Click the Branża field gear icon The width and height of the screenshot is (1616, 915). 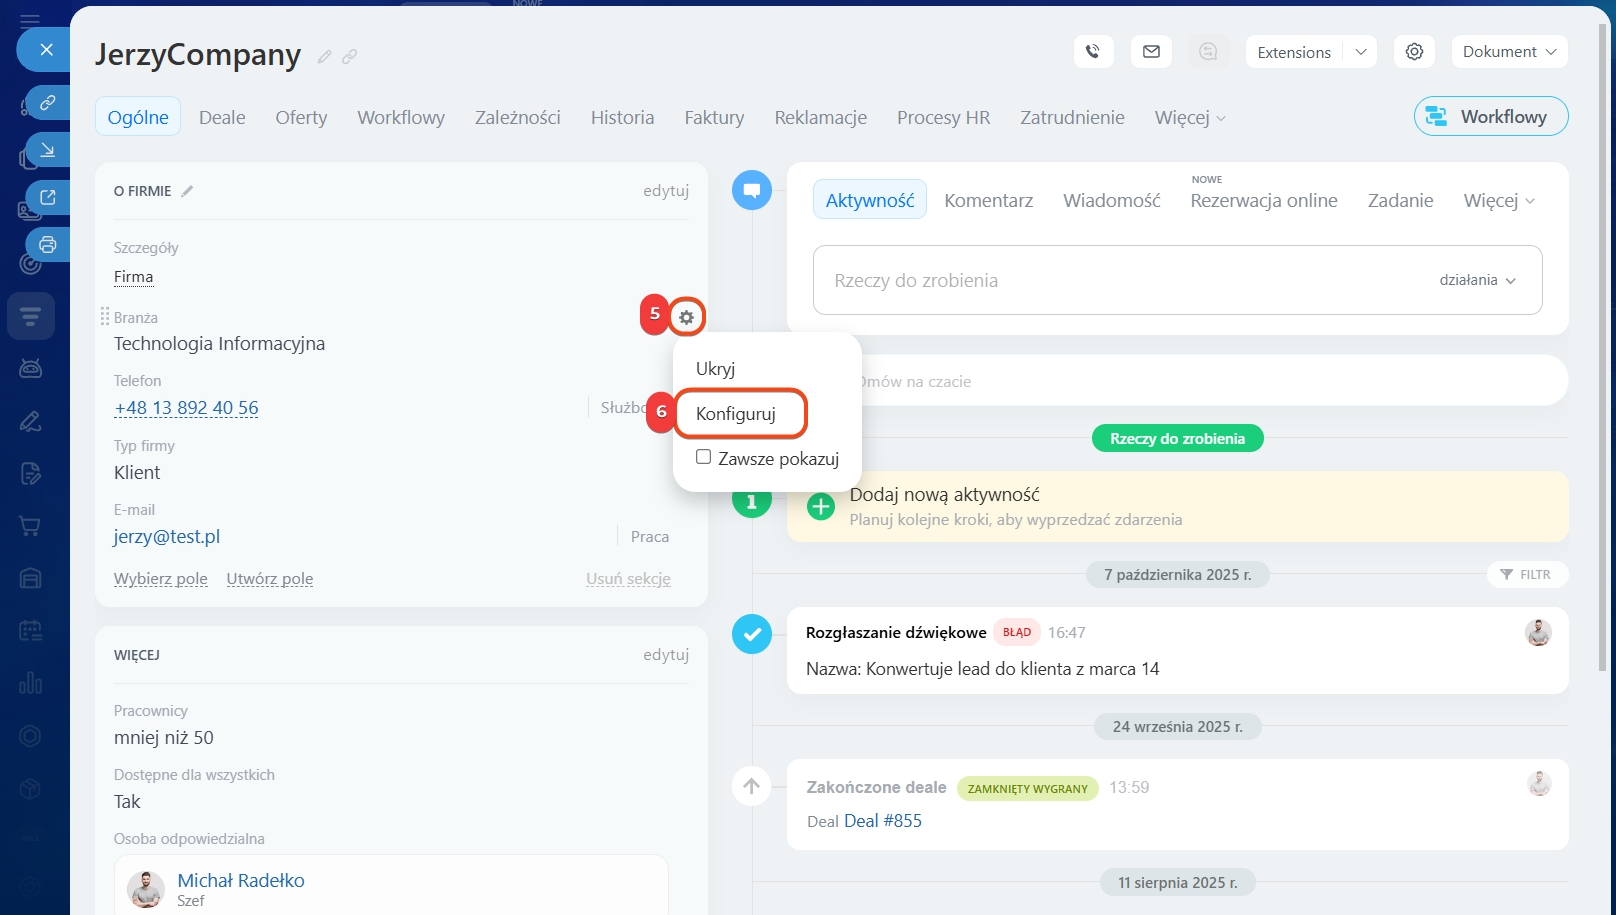coord(686,317)
